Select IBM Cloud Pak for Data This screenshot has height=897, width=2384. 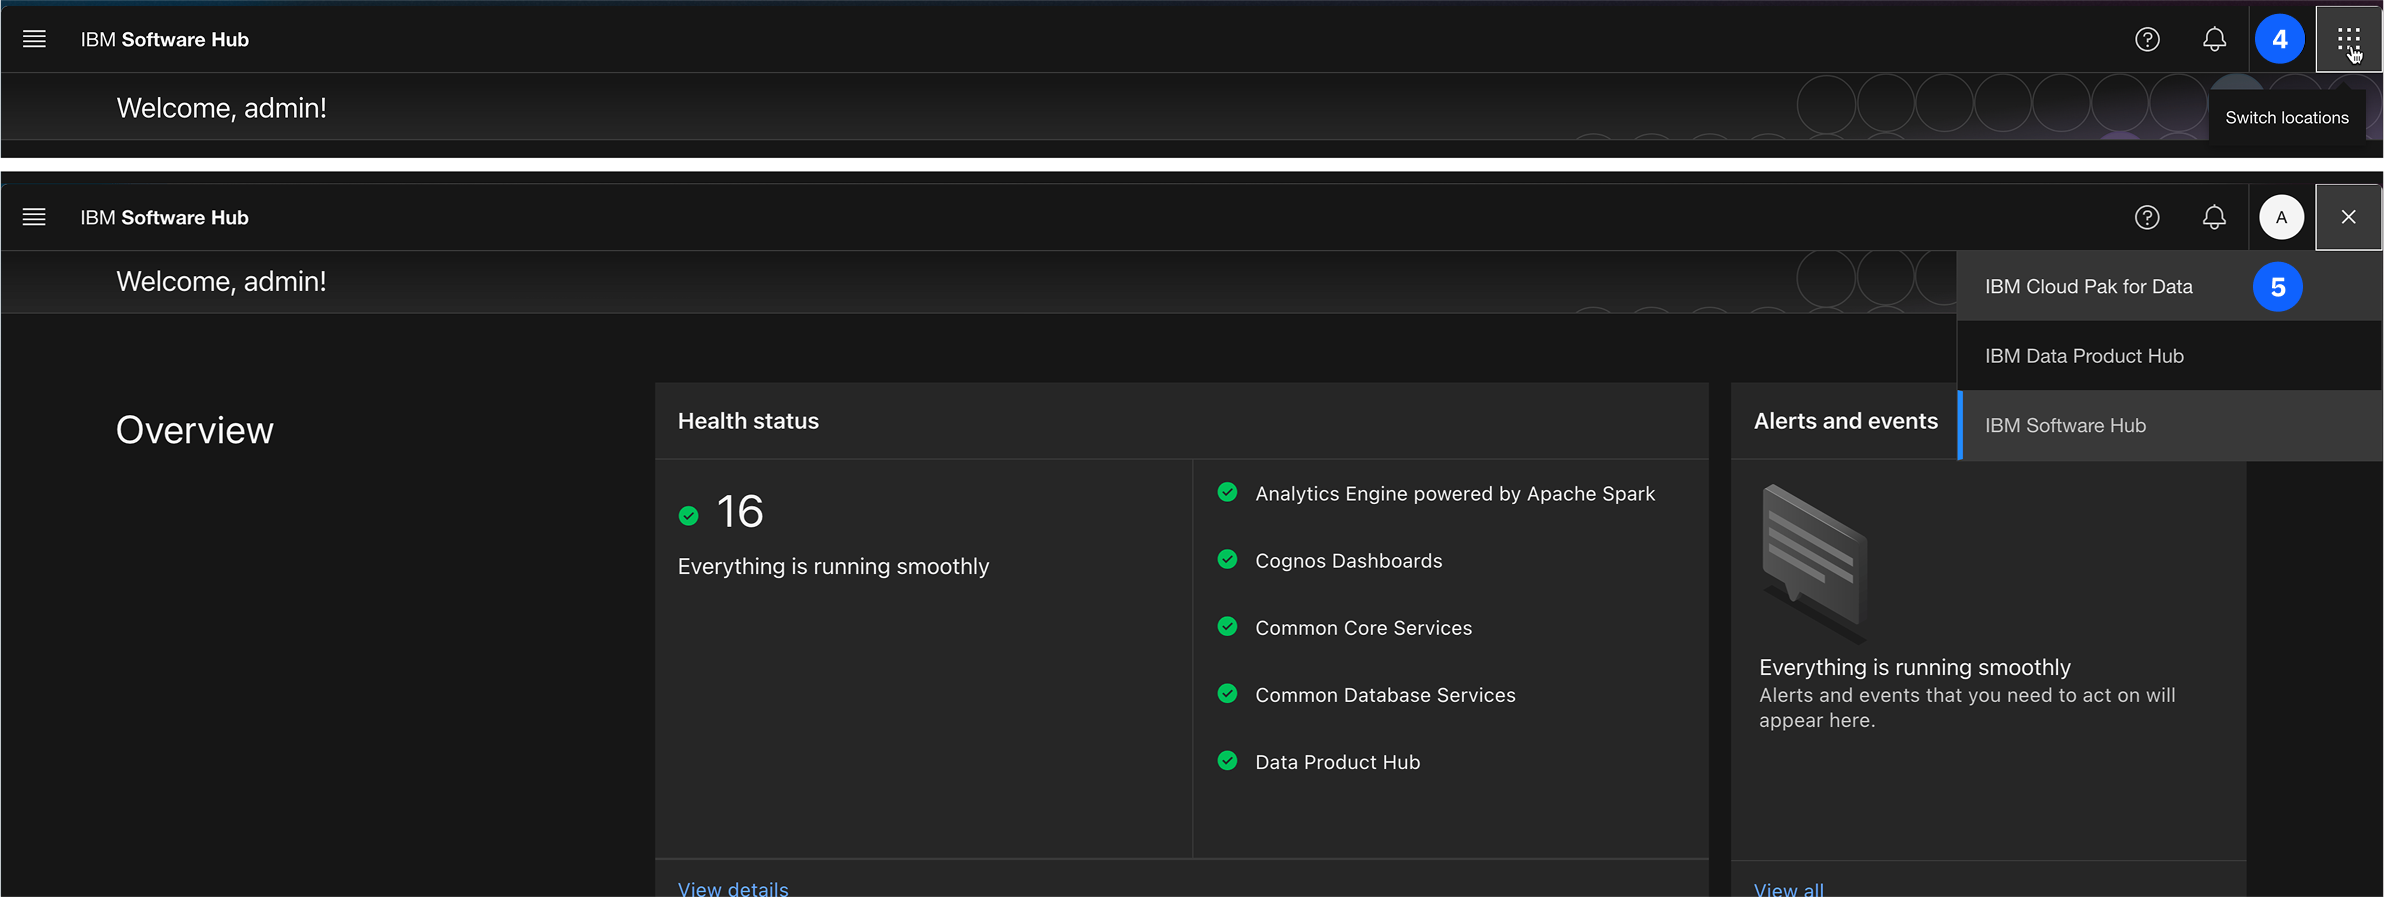[2088, 287]
